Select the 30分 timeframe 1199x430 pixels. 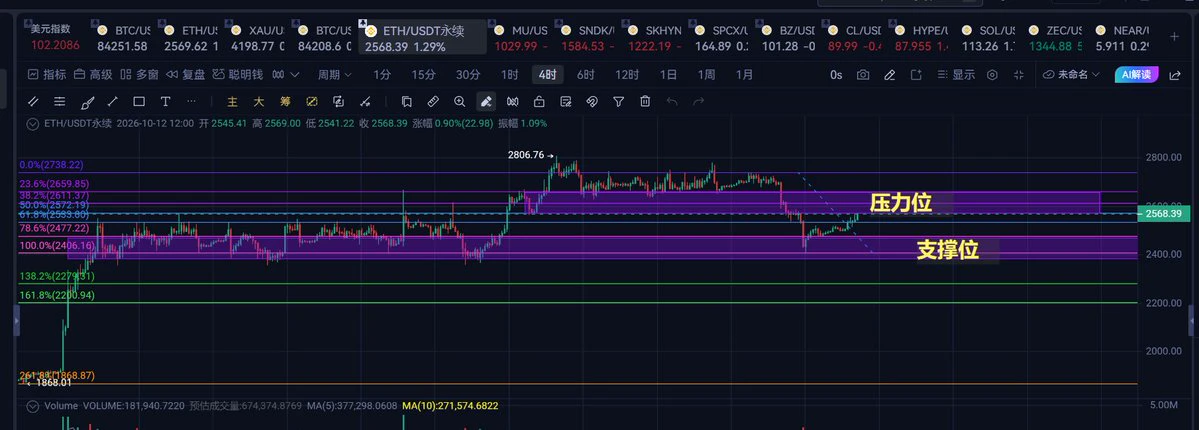(468, 75)
